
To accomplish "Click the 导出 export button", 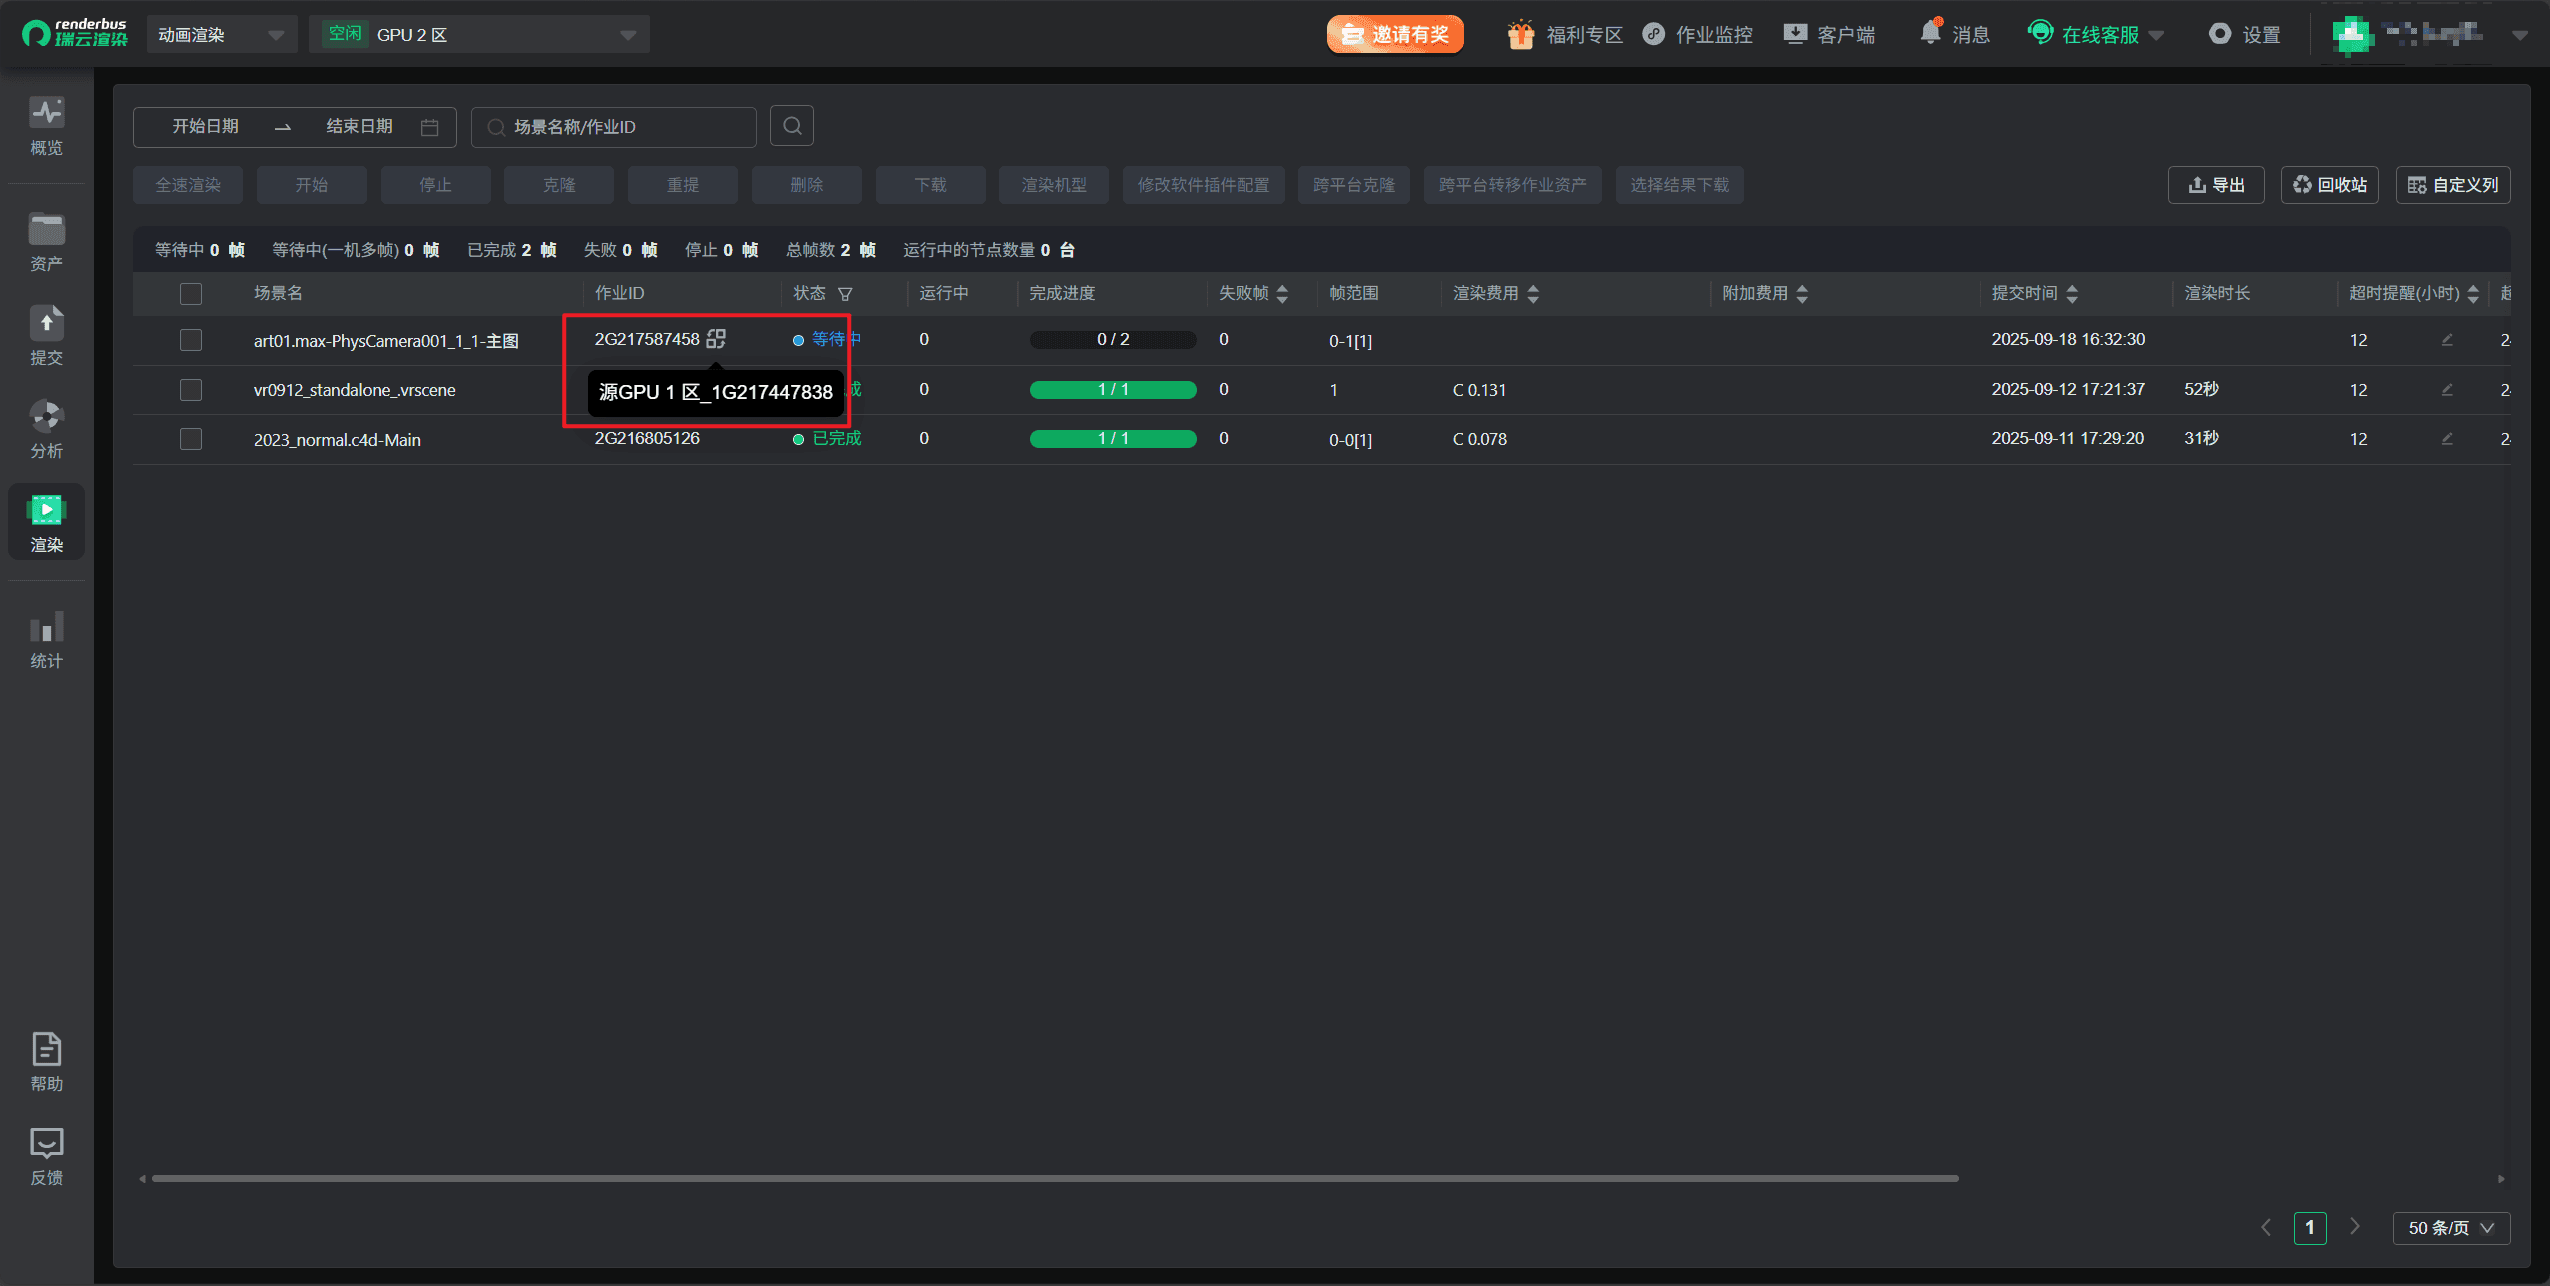I will point(2215,185).
